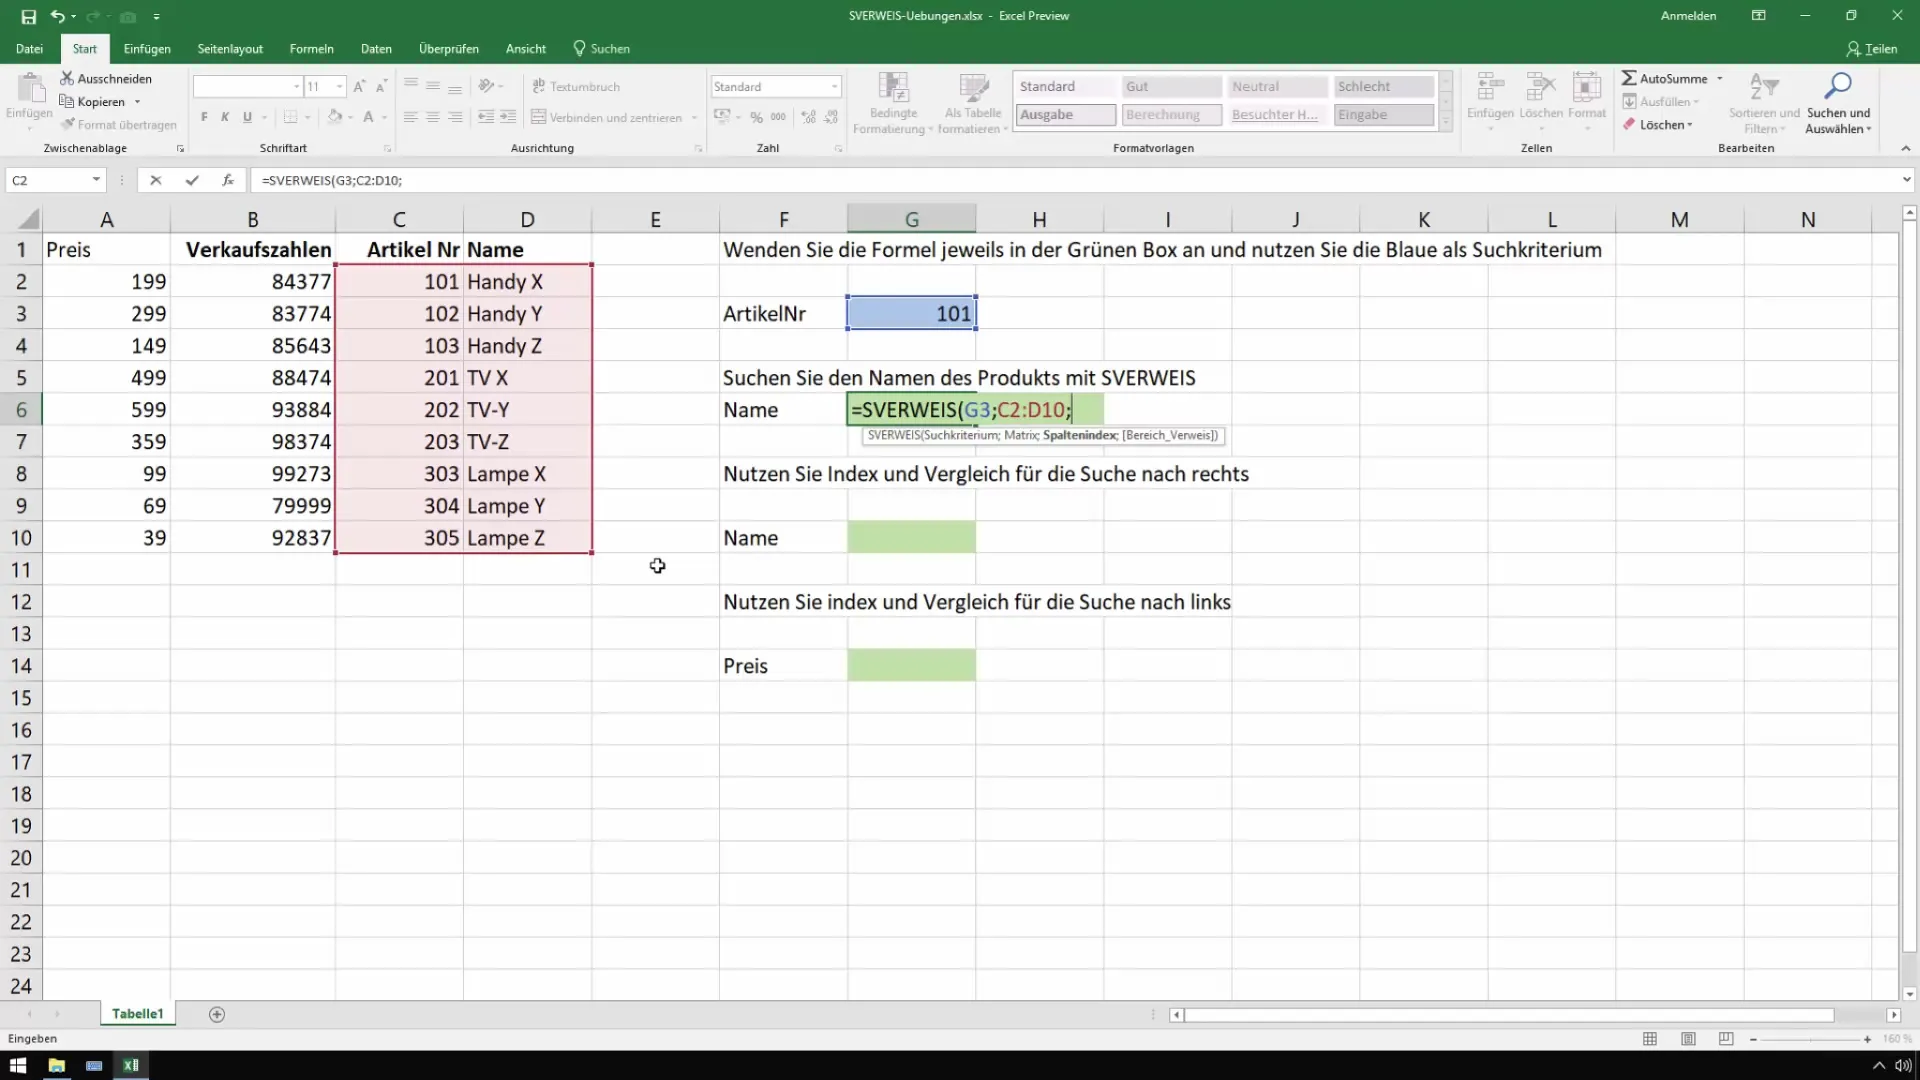This screenshot has height=1080, width=1920.
Task: Apply the Gut cell style
Action: coord(1171,87)
